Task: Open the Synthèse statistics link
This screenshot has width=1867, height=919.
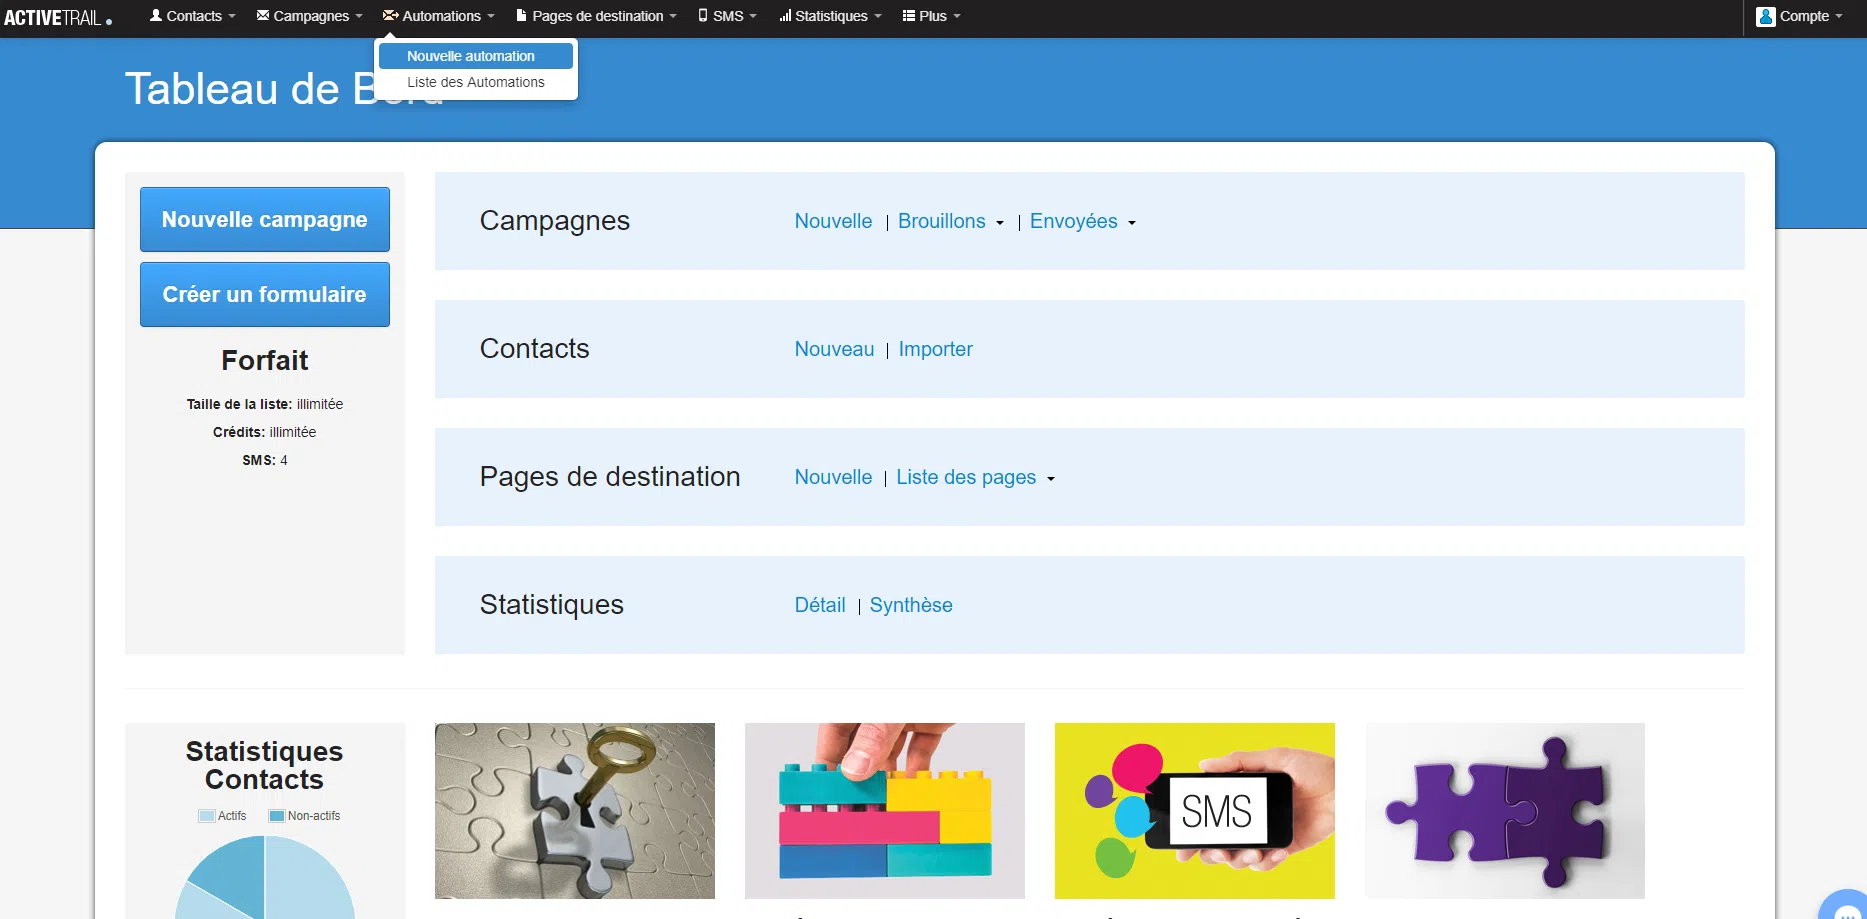Action: click(x=911, y=605)
